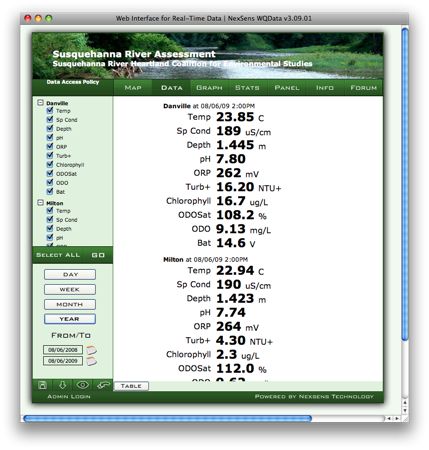Viewport: 429px width, 450px height.
Task: Click the Table button below data
Action: point(131,386)
